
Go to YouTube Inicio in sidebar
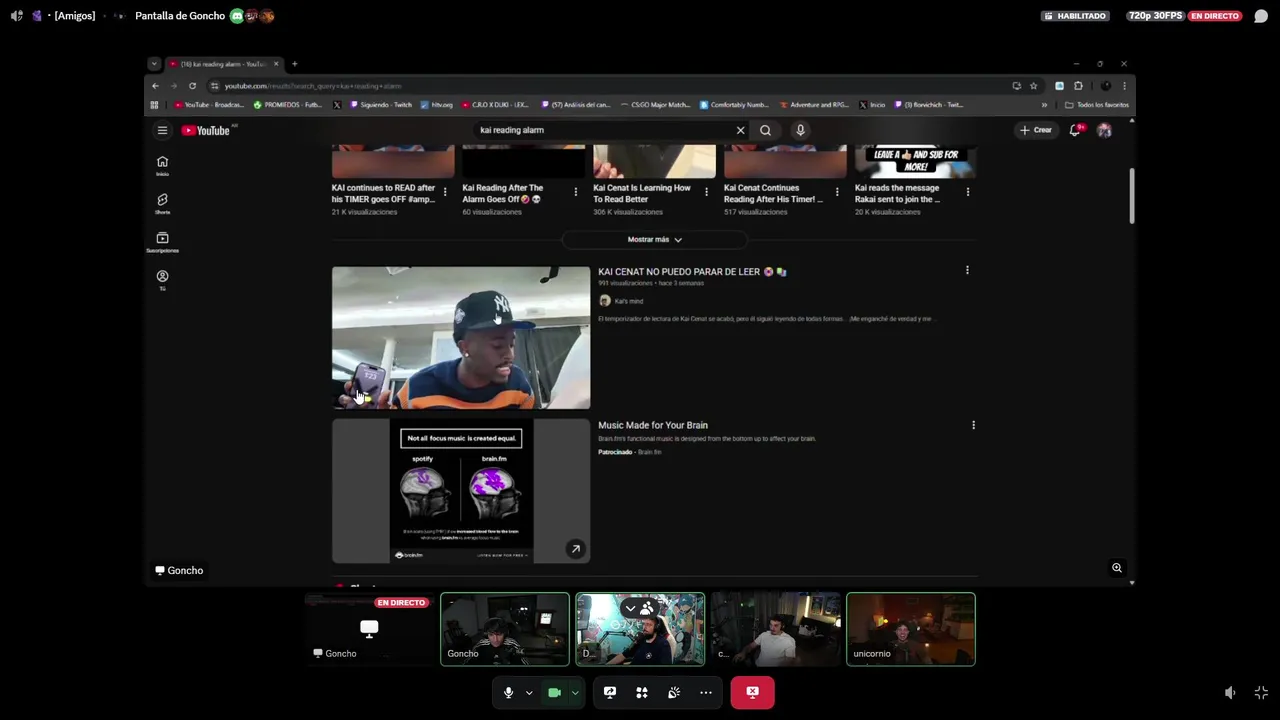coord(162,166)
